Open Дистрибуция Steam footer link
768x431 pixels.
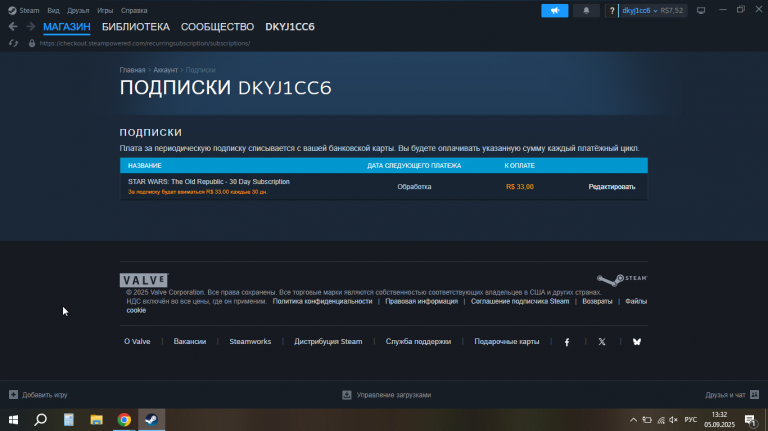point(328,341)
